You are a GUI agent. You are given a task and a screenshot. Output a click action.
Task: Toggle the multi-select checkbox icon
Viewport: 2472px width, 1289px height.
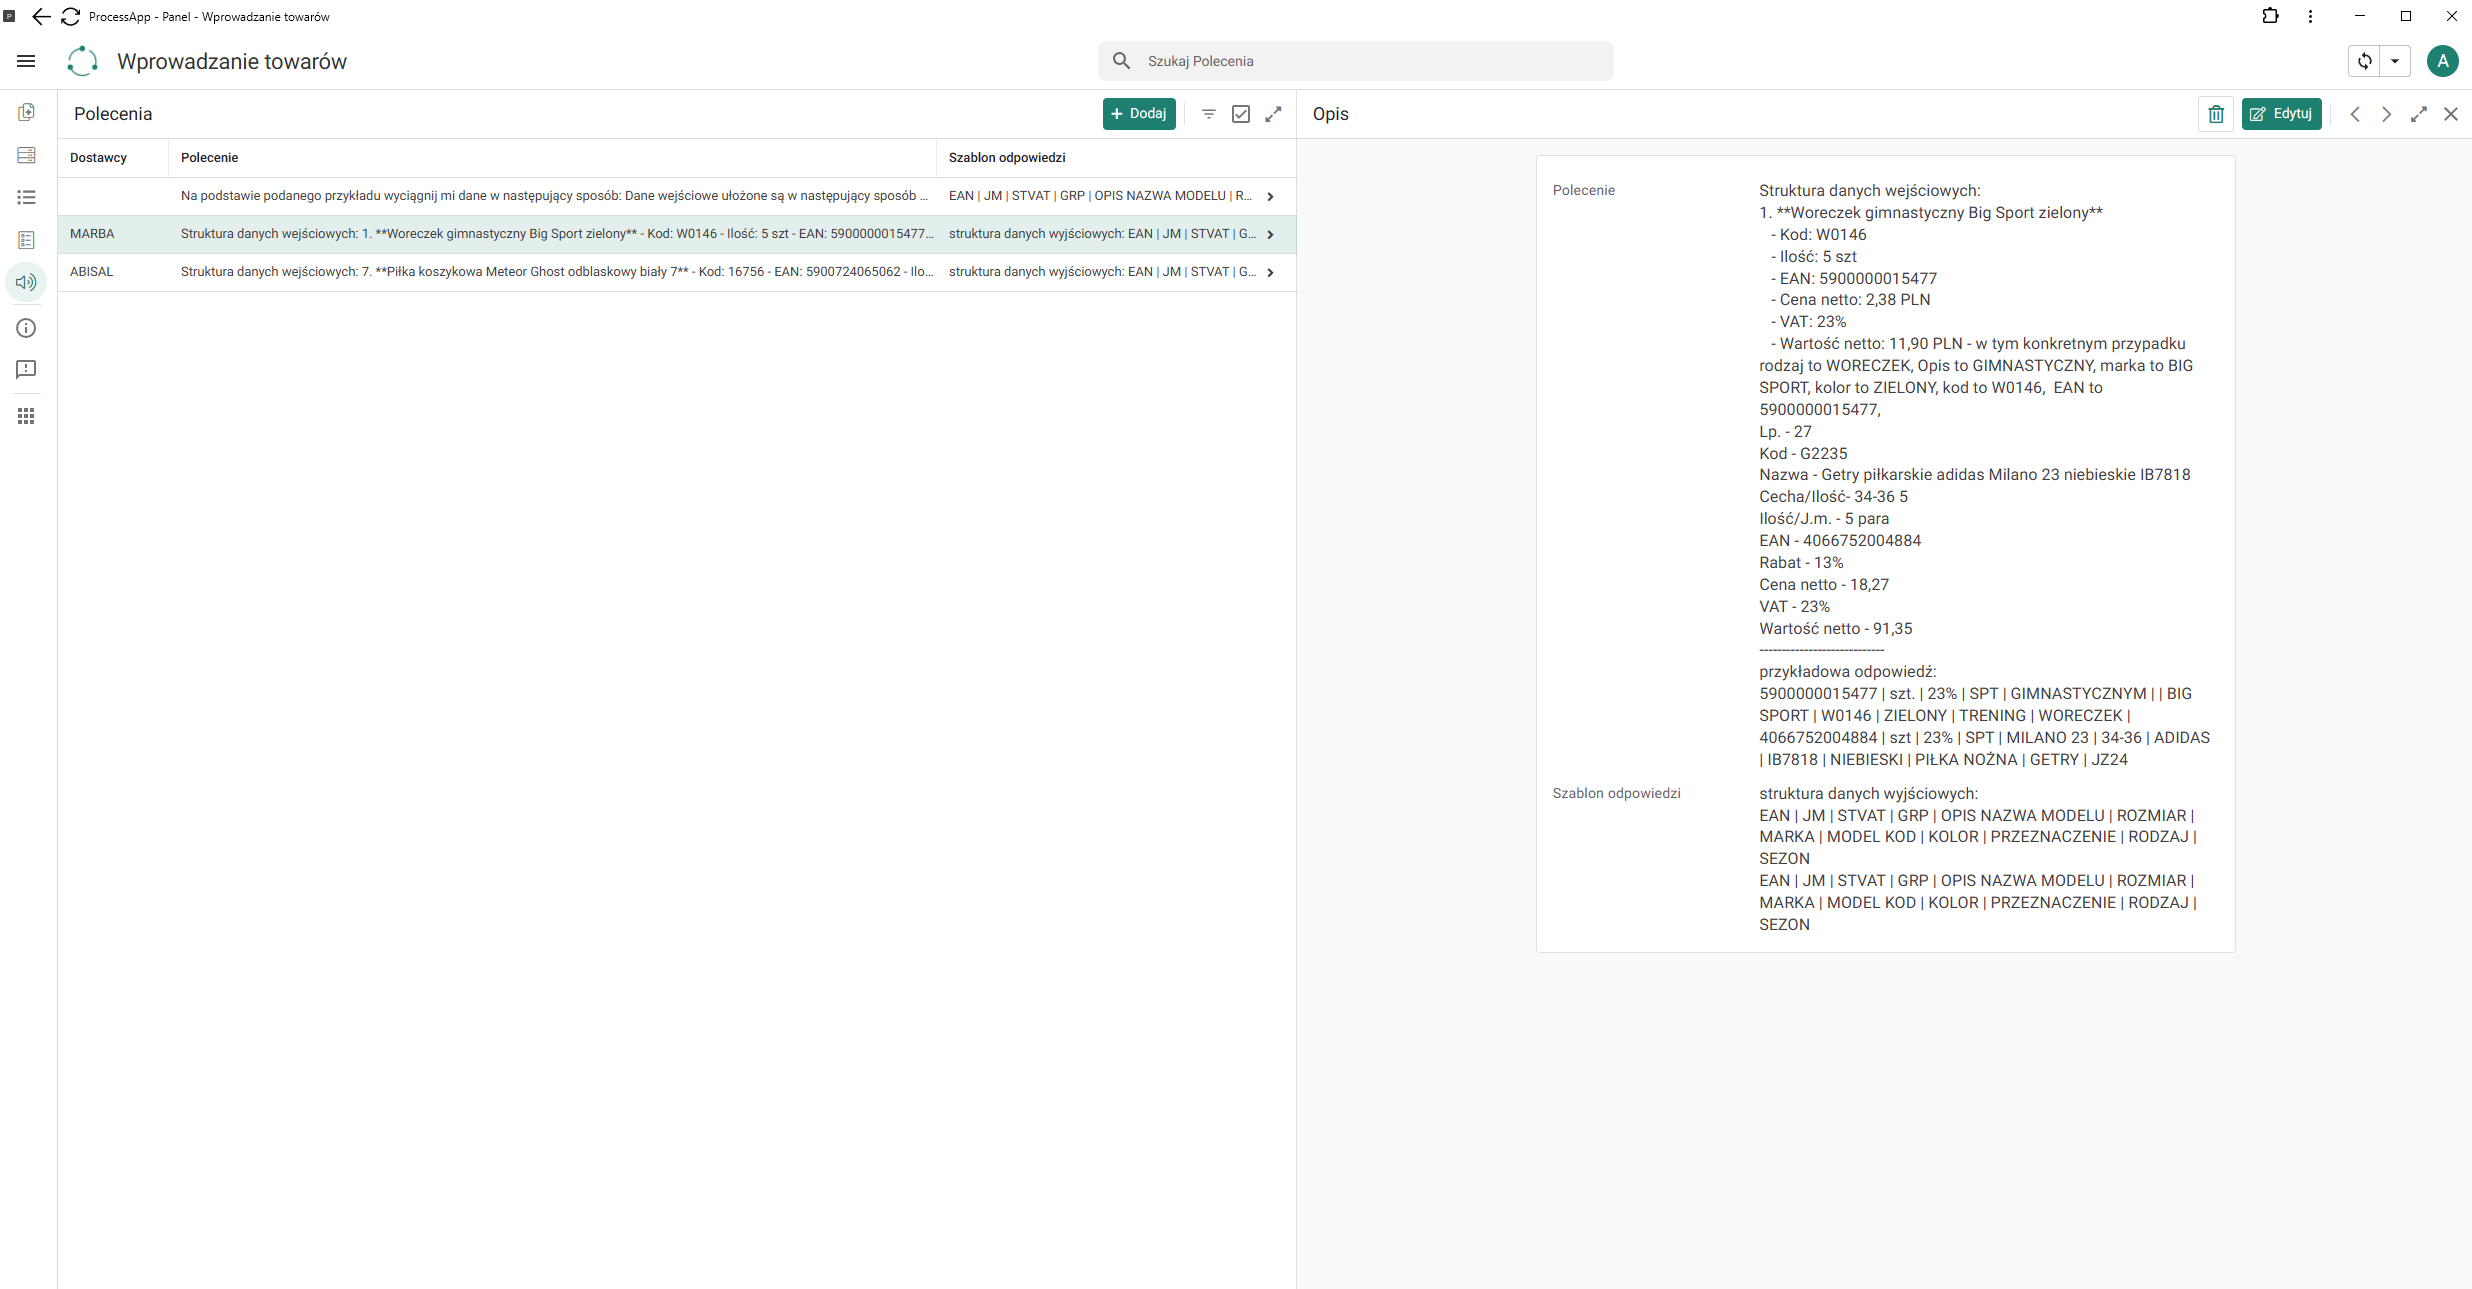pos(1241,114)
